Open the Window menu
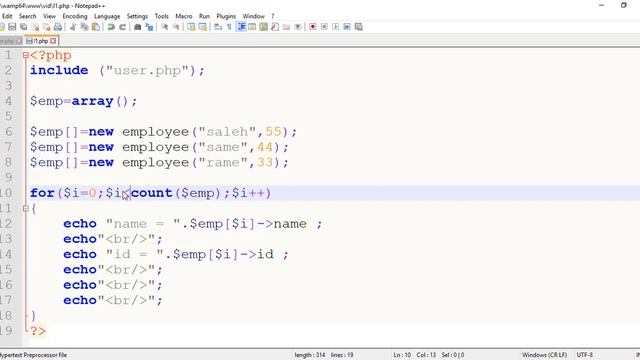 click(253, 16)
